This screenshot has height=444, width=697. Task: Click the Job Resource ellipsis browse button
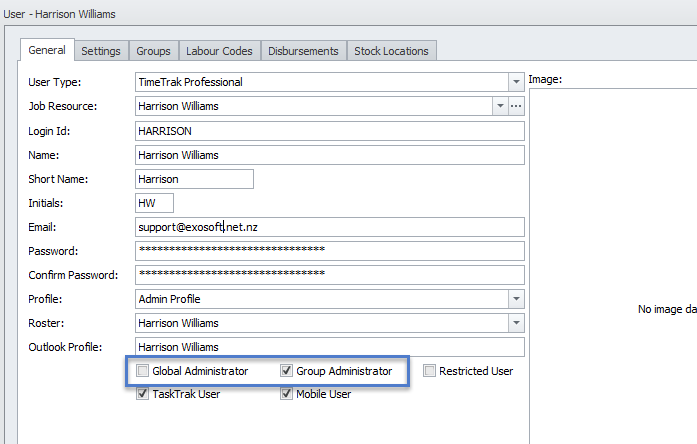point(516,106)
